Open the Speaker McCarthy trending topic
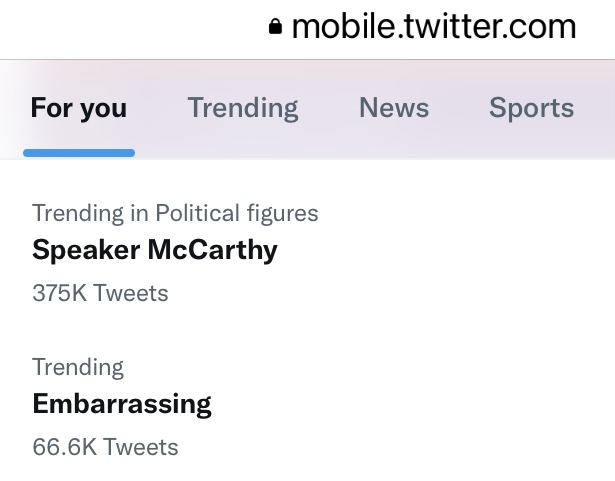The width and height of the screenshot is (615, 481). (155, 250)
